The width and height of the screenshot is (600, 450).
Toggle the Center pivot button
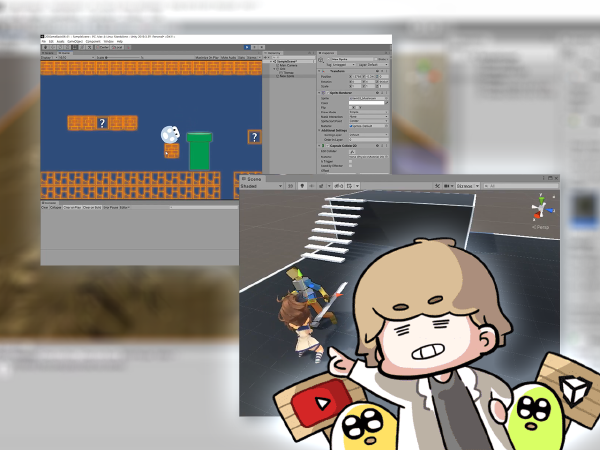(102, 47)
